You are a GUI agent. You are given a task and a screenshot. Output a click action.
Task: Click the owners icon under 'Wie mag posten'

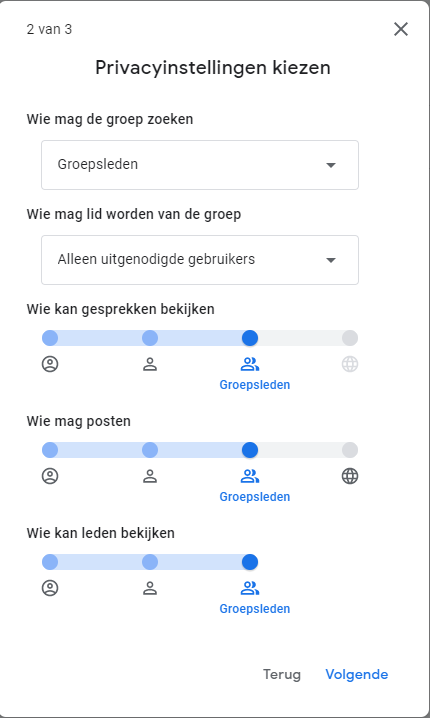tap(50, 477)
